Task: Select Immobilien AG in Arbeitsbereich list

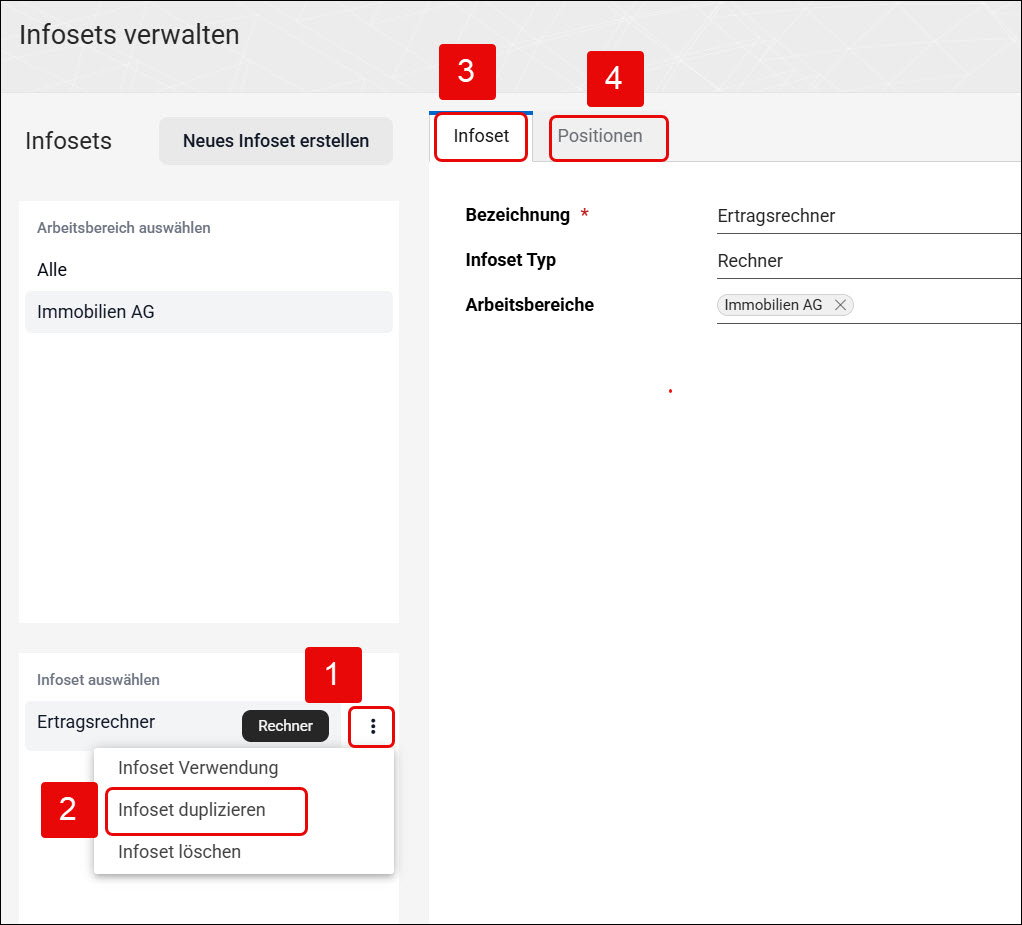Action: click(209, 312)
